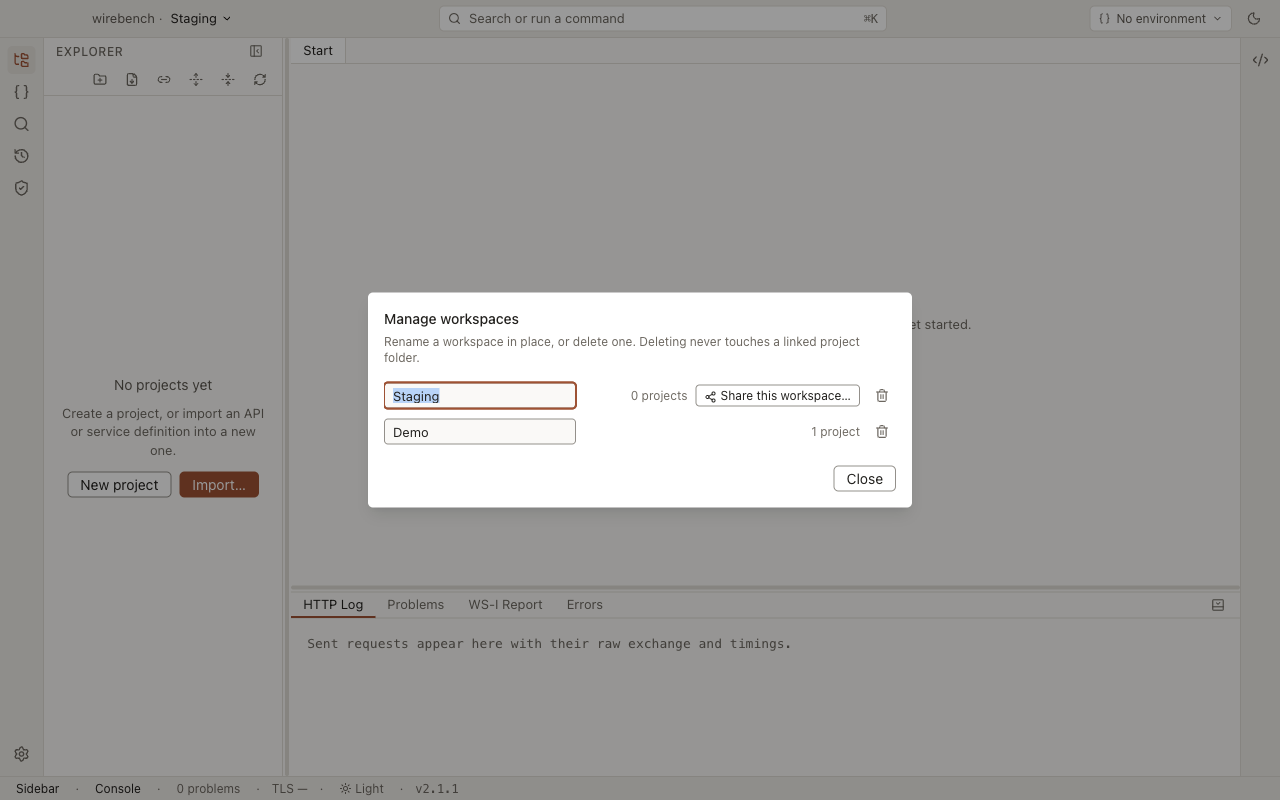Click the import file icon in Explorer

point(132,80)
